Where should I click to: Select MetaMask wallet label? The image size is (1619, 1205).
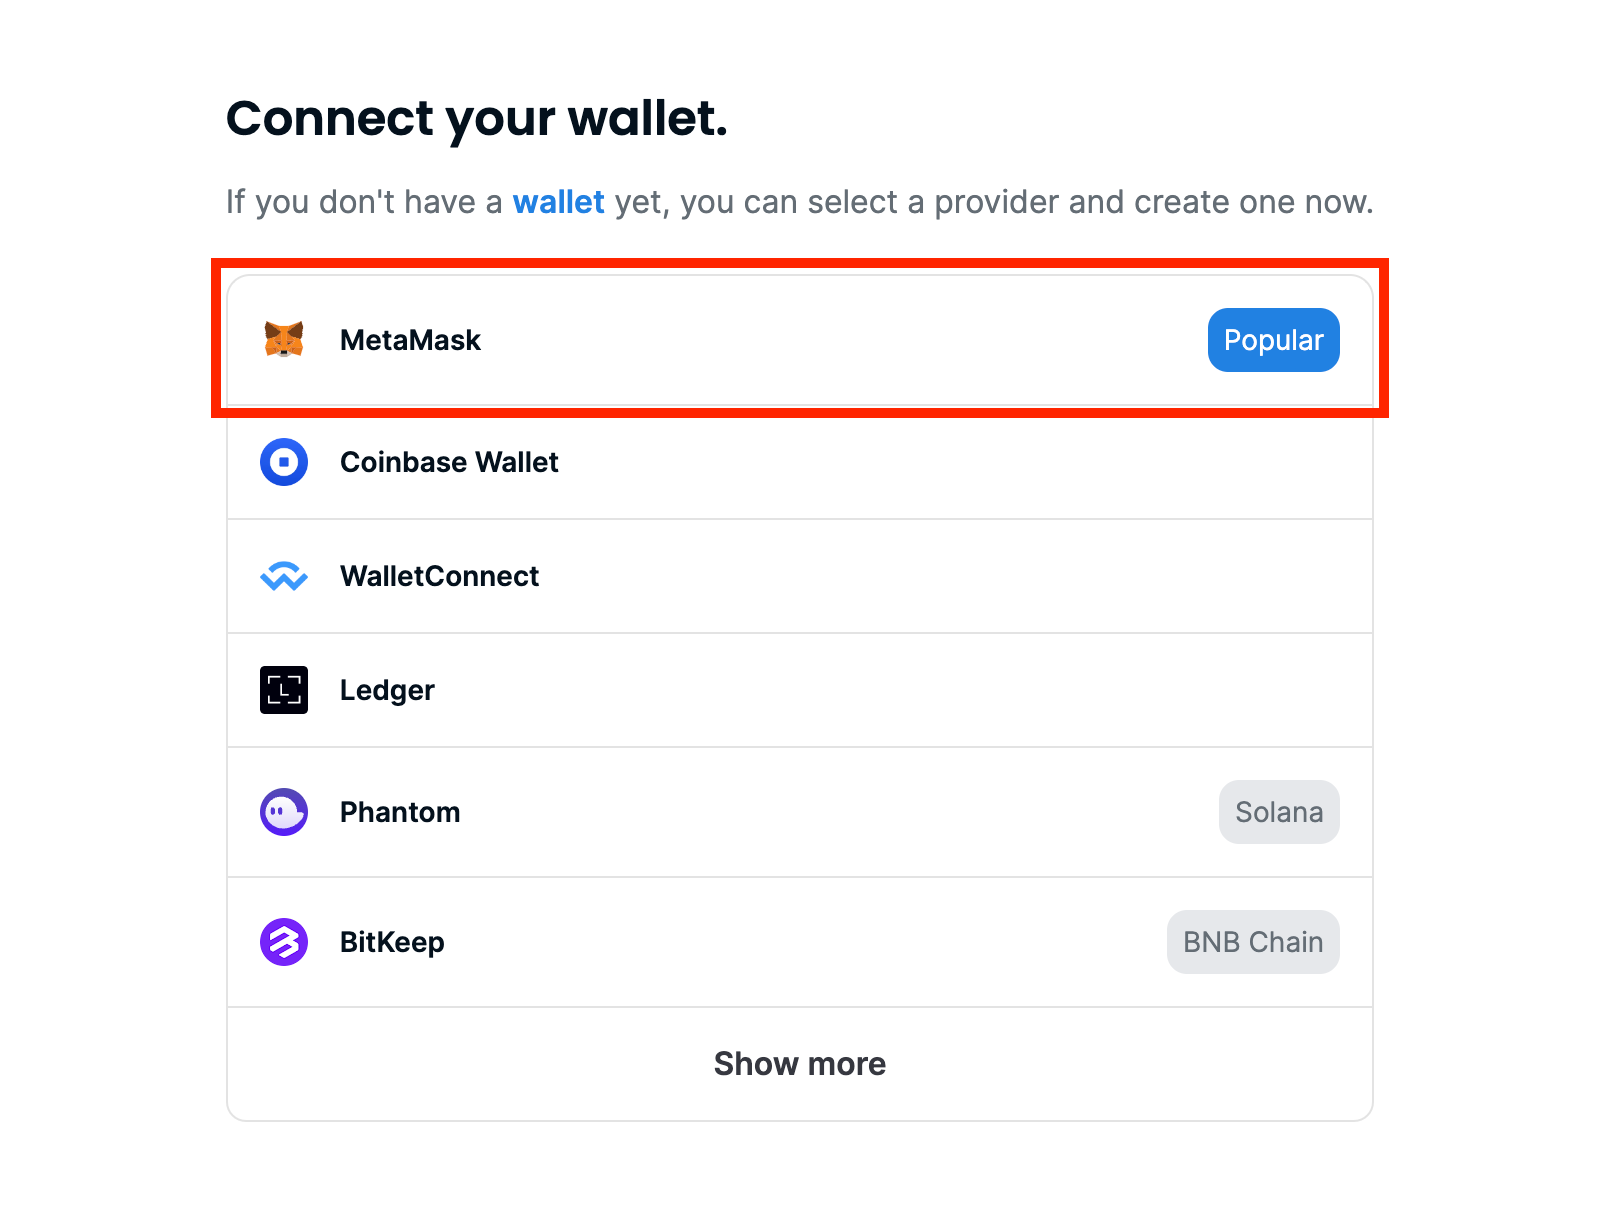[410, 340]
